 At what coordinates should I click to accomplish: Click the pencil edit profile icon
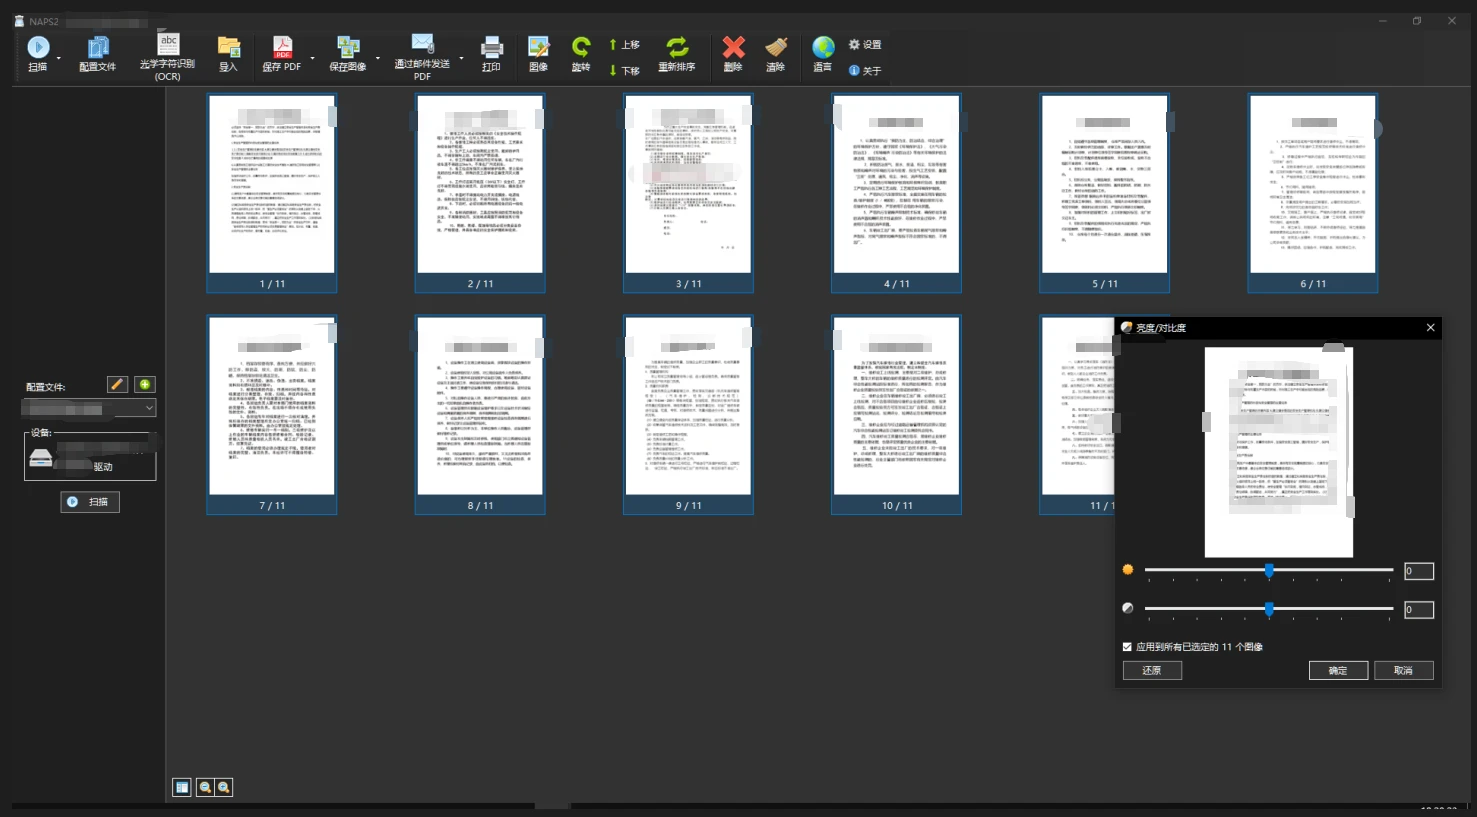pos(117,385)
